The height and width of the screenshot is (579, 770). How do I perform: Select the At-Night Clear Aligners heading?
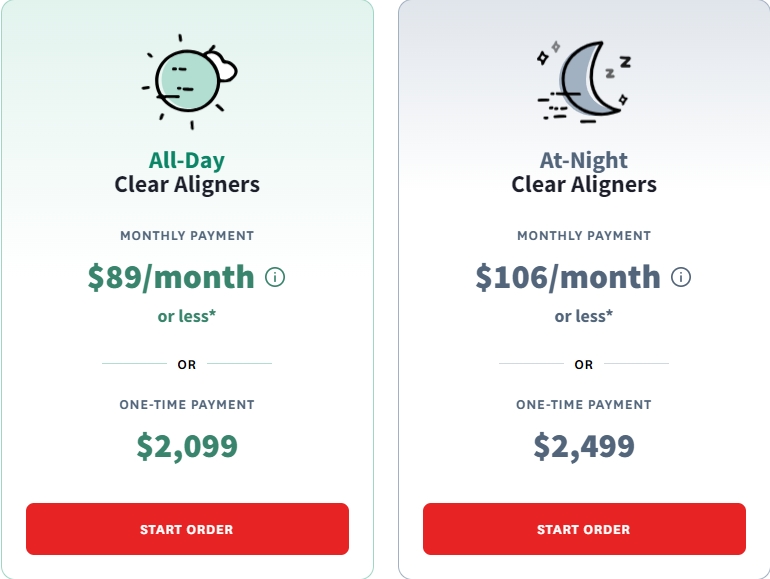click(584, 172)
